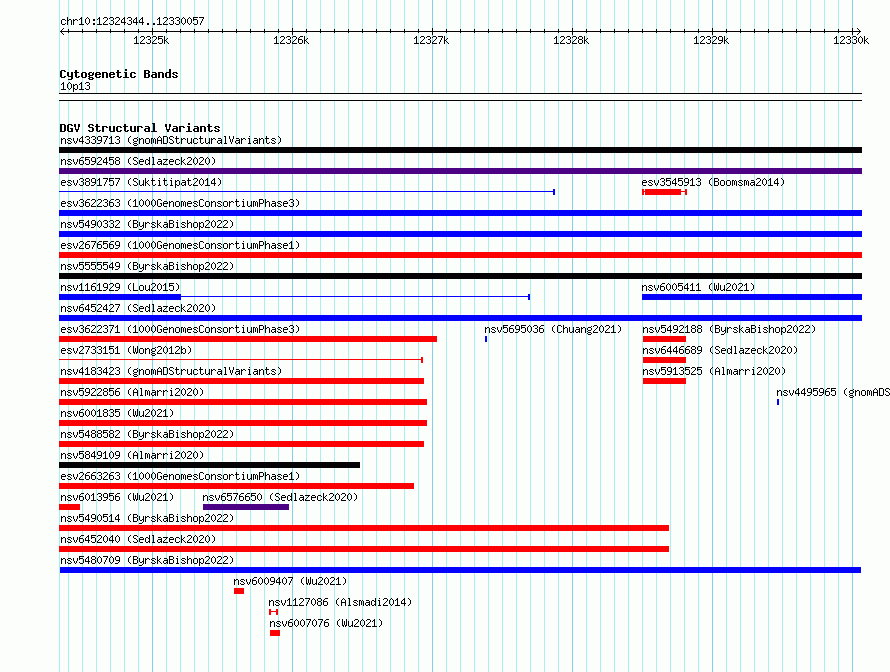
Task: Click the nsv4339713 gnomADStructuralVariants label
Action: (171, 140)
